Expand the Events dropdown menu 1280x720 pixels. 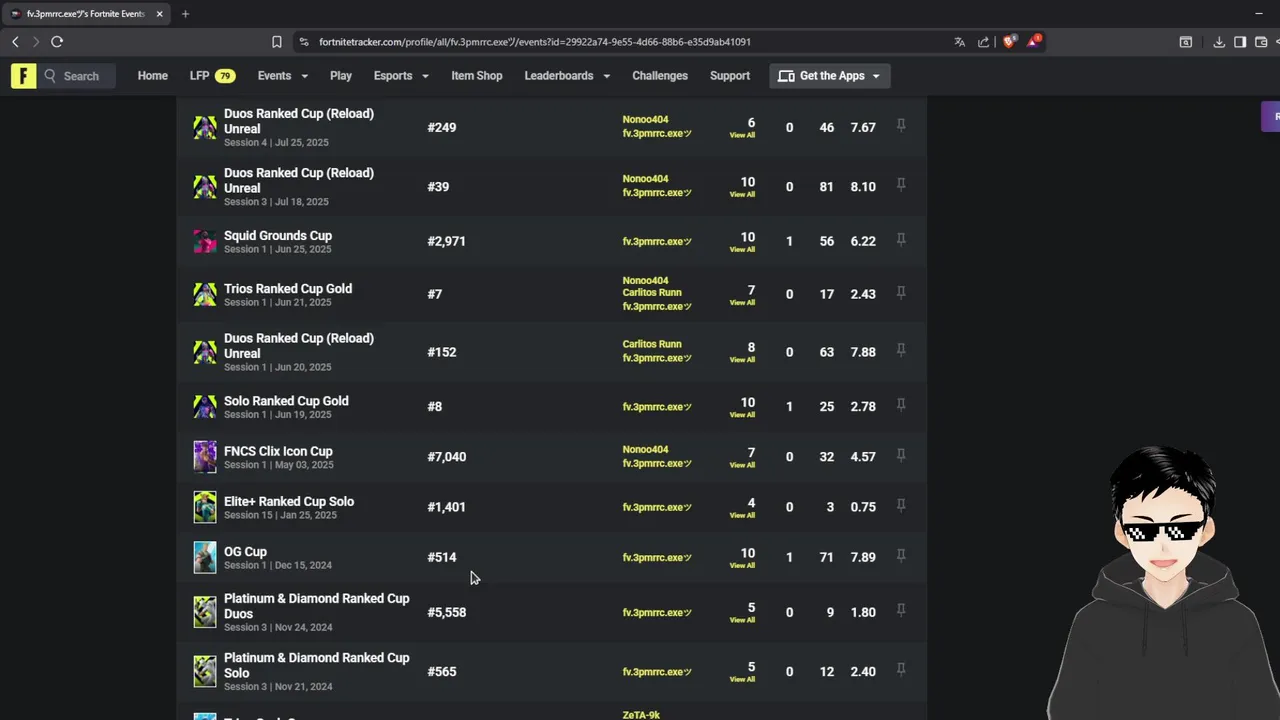pyautogui.click(x=282, y=76)
